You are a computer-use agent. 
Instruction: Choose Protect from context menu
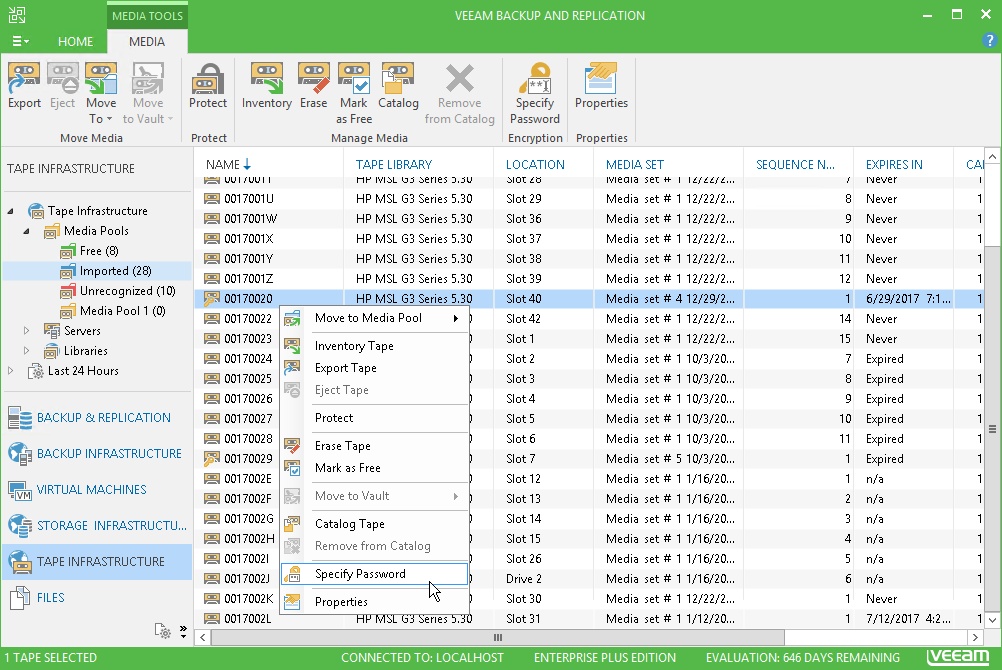(375, 417)
